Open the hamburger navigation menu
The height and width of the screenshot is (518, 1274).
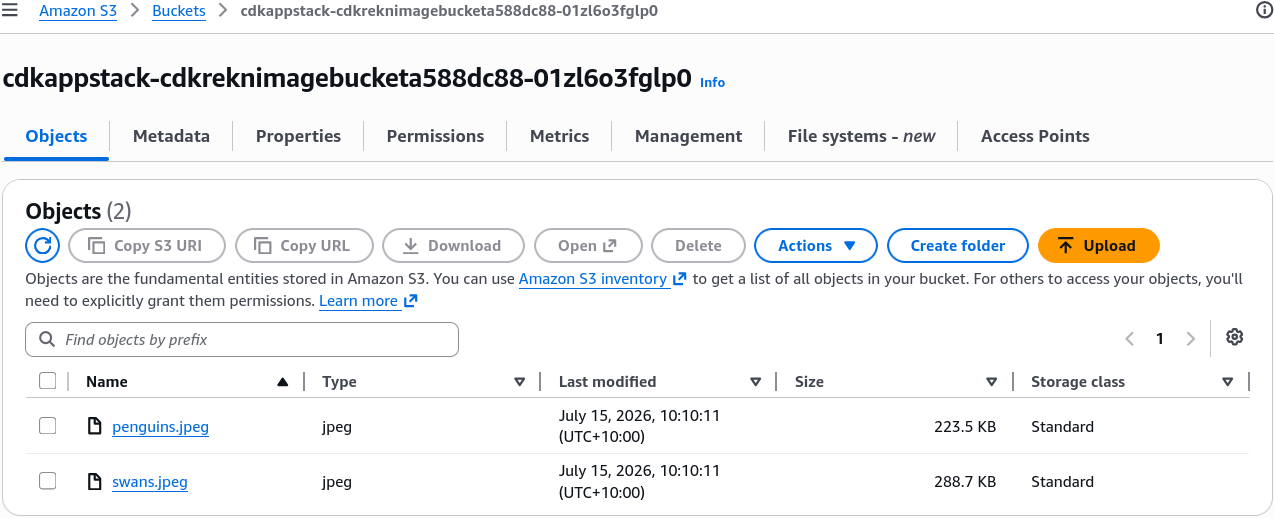(x=10, y=11)
